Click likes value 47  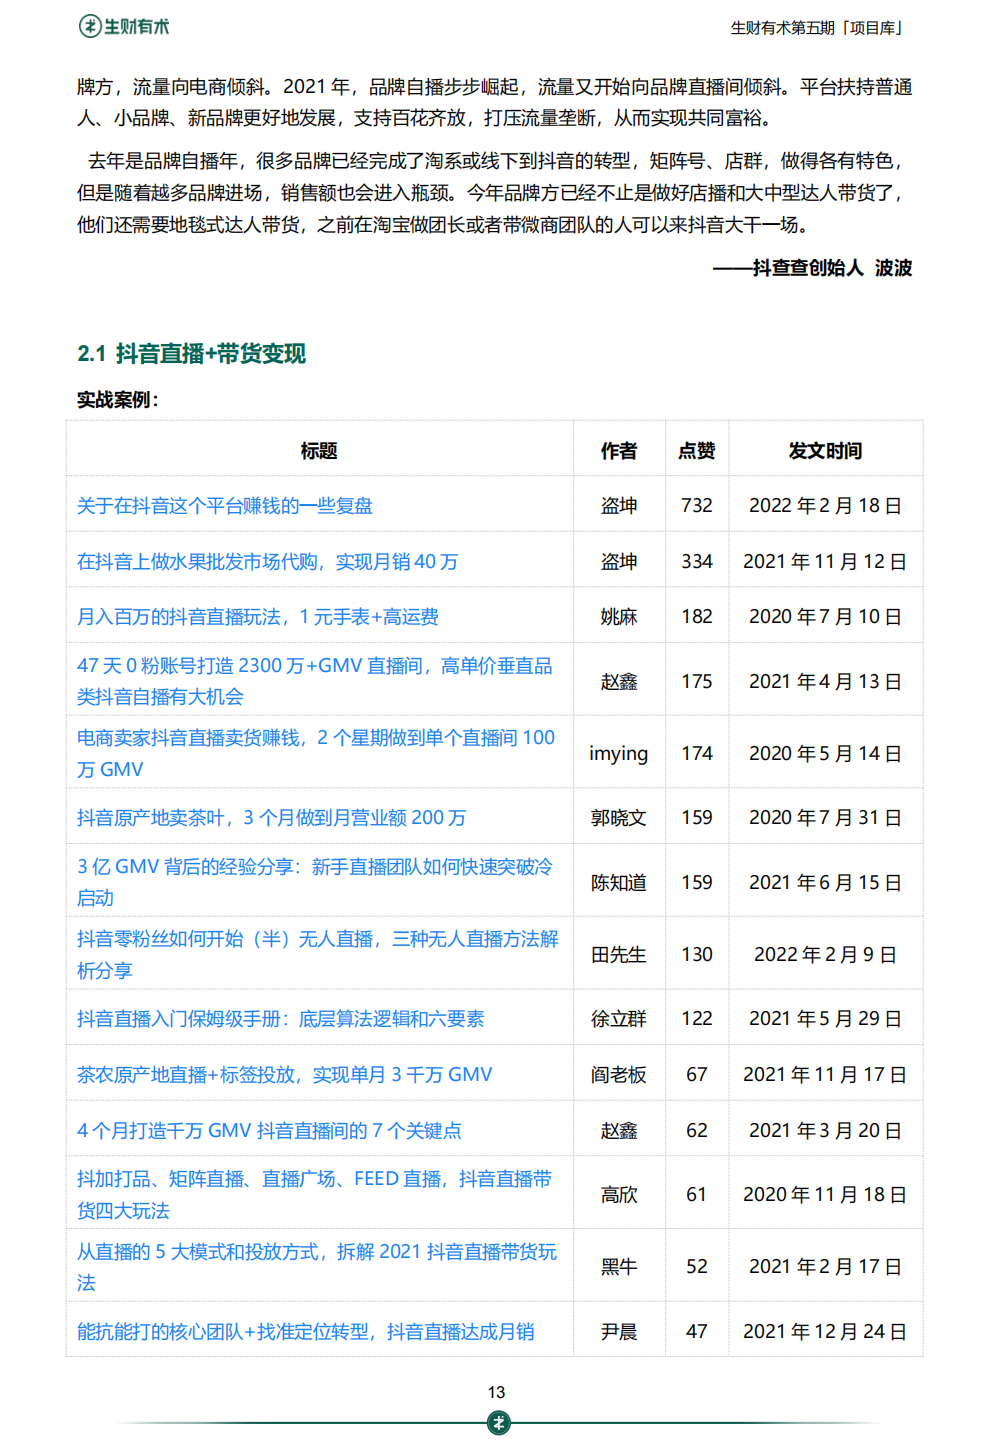(697, 1332)
